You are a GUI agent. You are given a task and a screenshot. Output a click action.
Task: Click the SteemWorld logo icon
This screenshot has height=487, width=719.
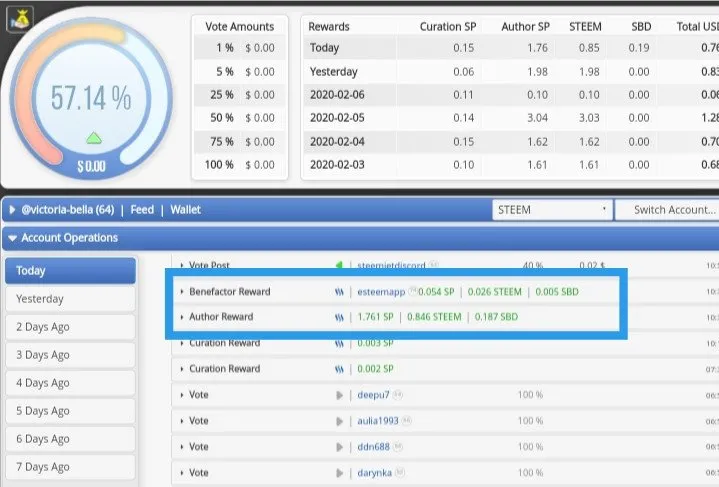pos(20,19)
